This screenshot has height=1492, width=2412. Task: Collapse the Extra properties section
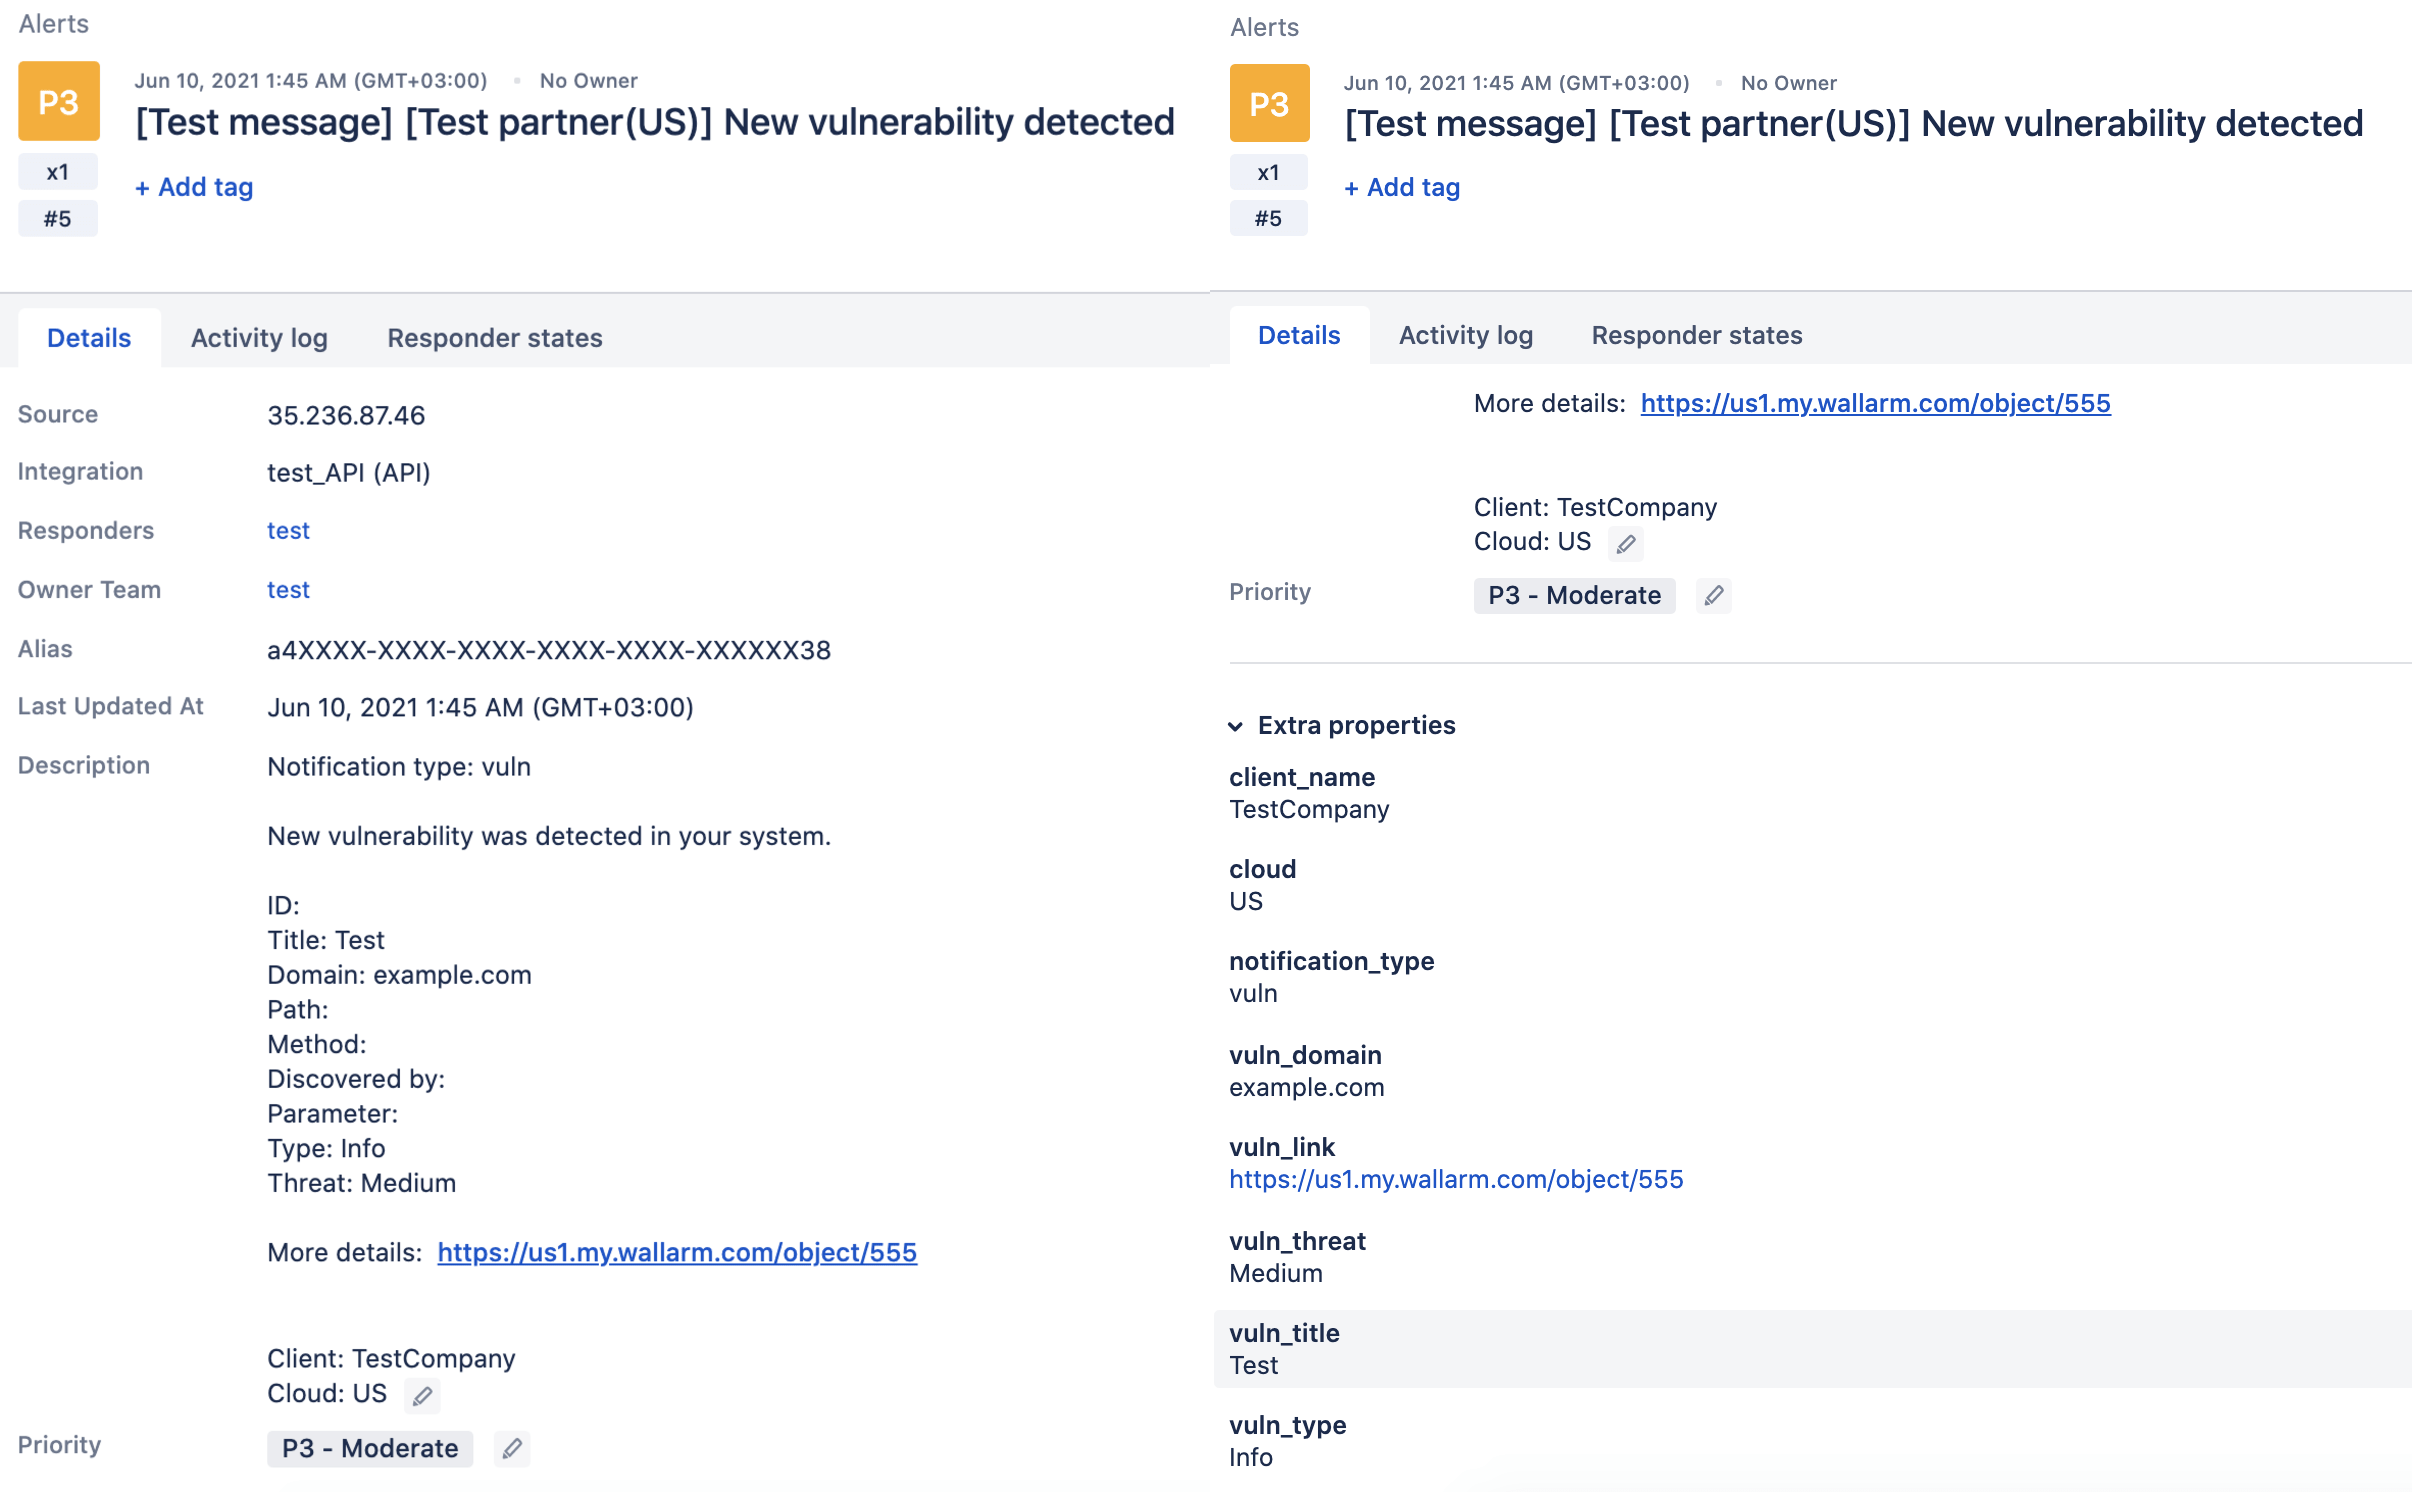pyautogui.click(x=1236, y=726)
